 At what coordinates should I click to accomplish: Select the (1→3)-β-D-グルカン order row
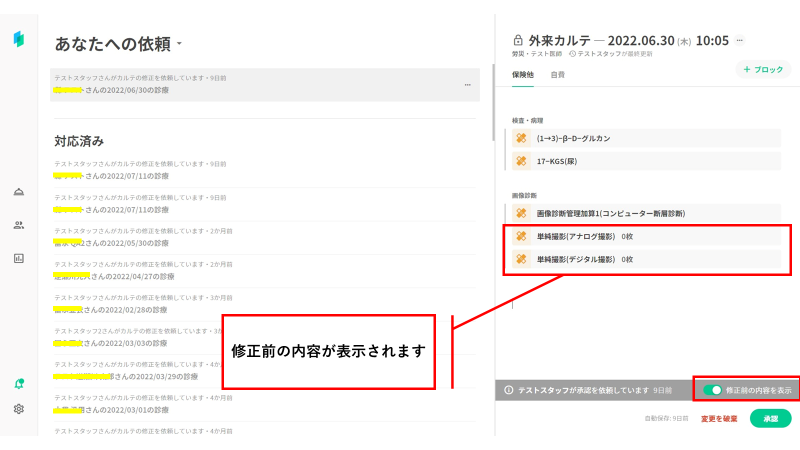coord(646,138)
